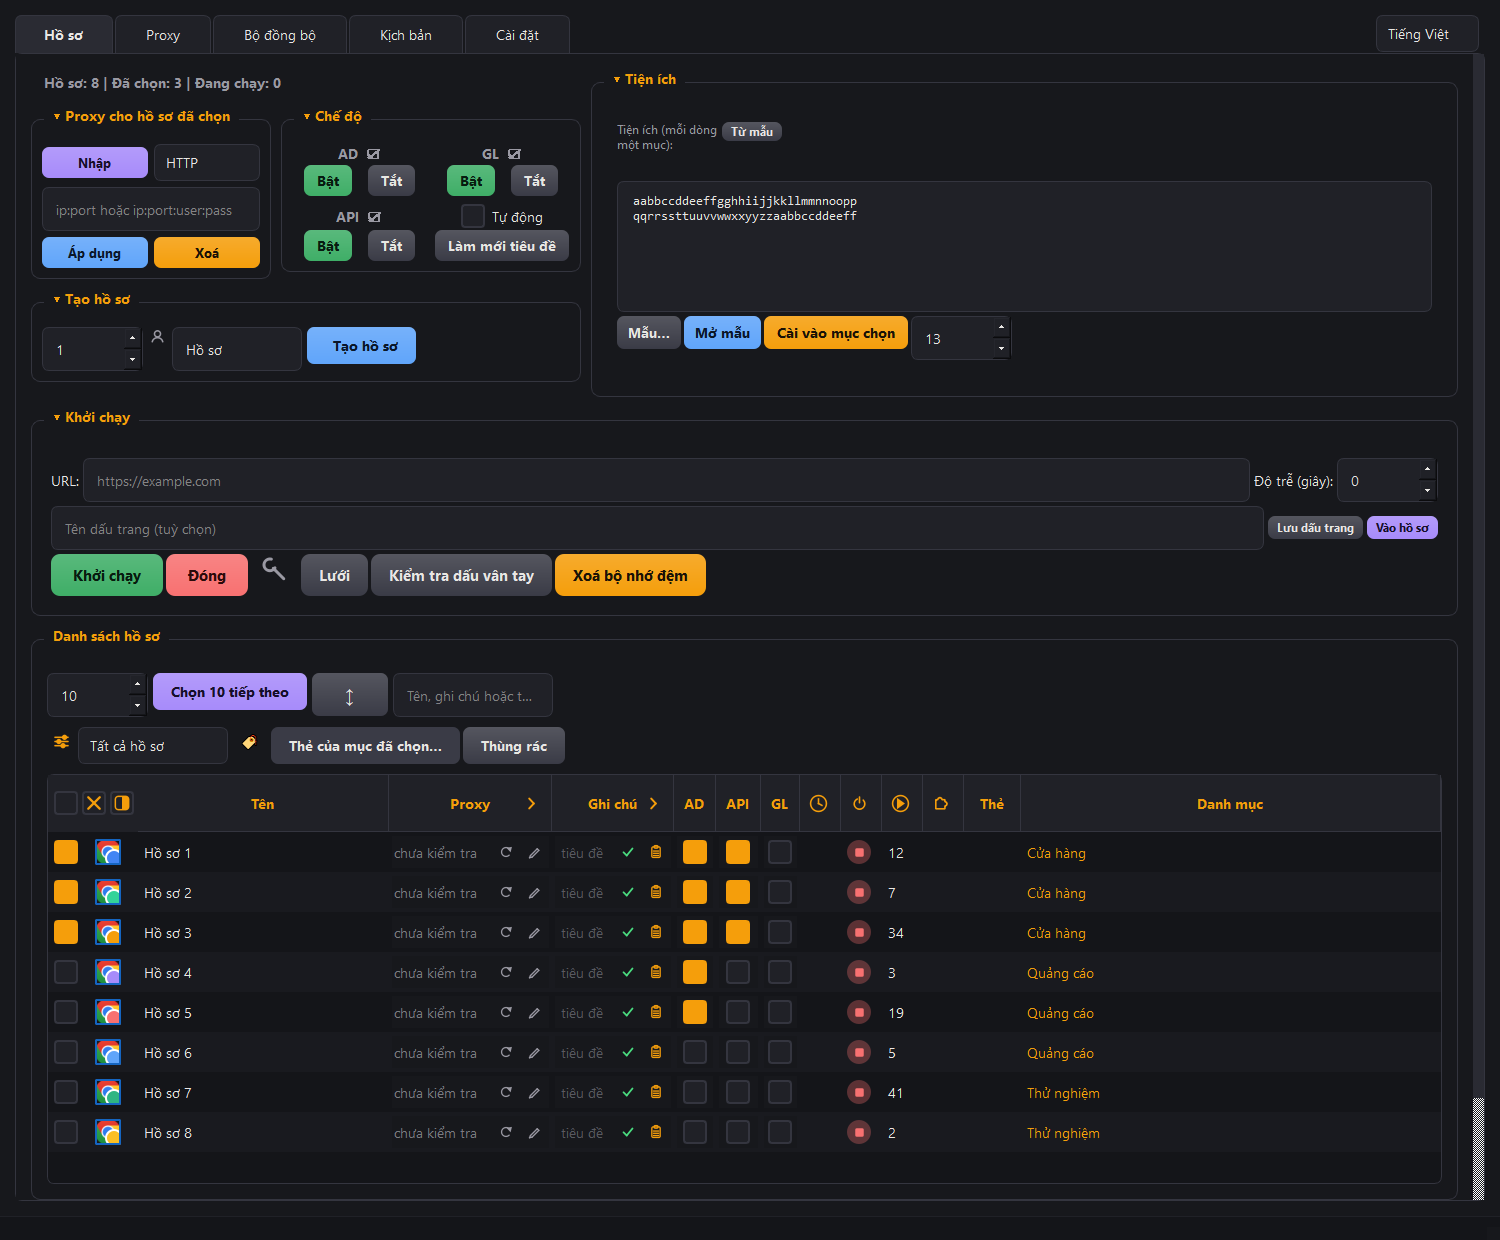Select the row checkbox for Hồ sơ 7
The image size is (1500, 1240).
tap(66, 1092)
